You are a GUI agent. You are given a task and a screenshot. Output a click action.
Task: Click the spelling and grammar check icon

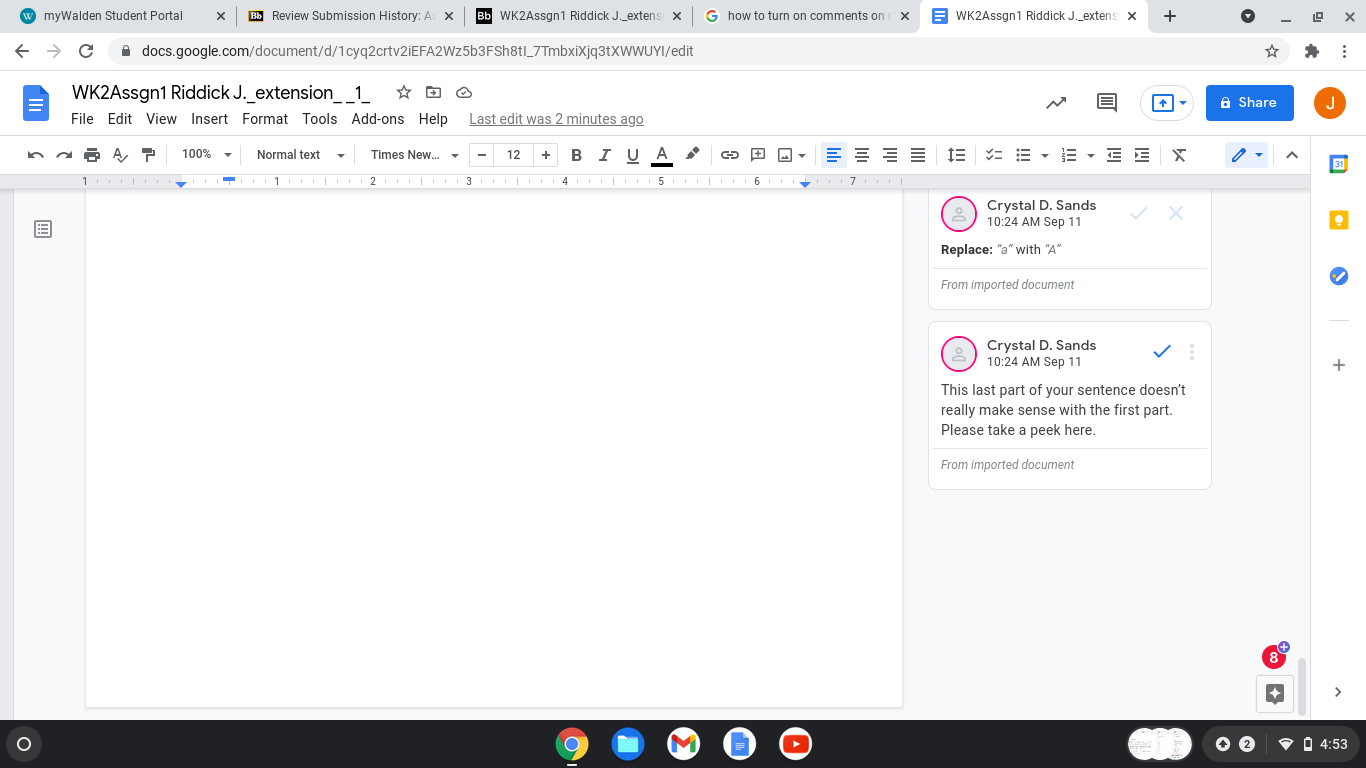pos(120,155)
